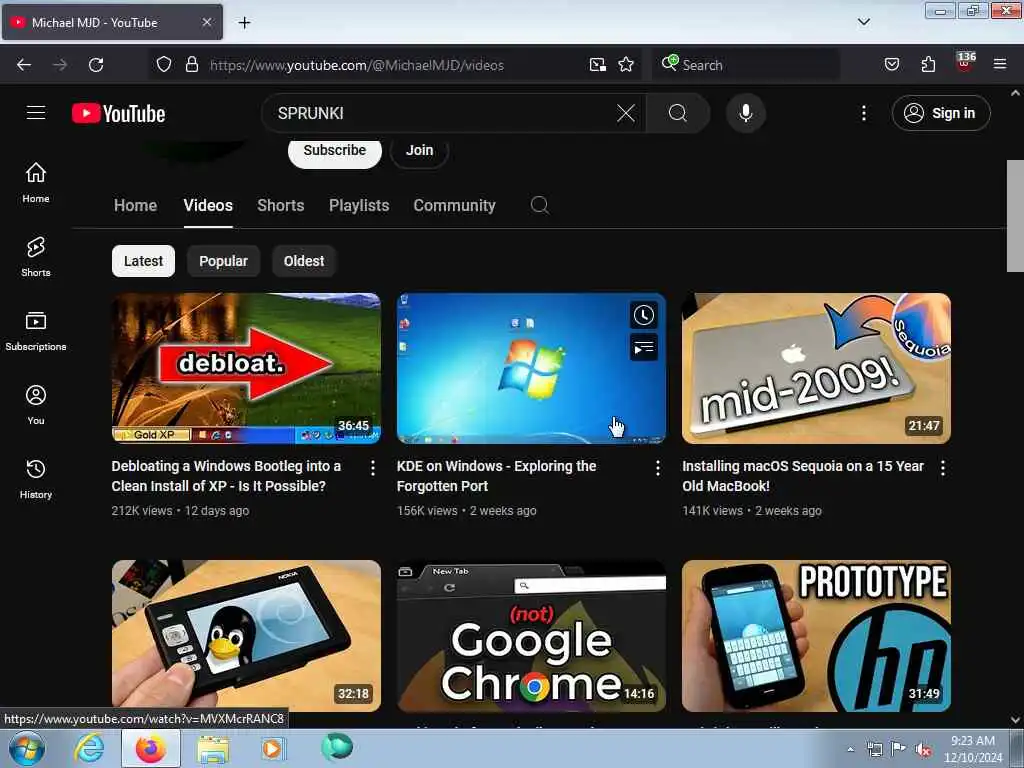Switch to the channel Shorts tab
1024x768 pixels.
[281, 206]
